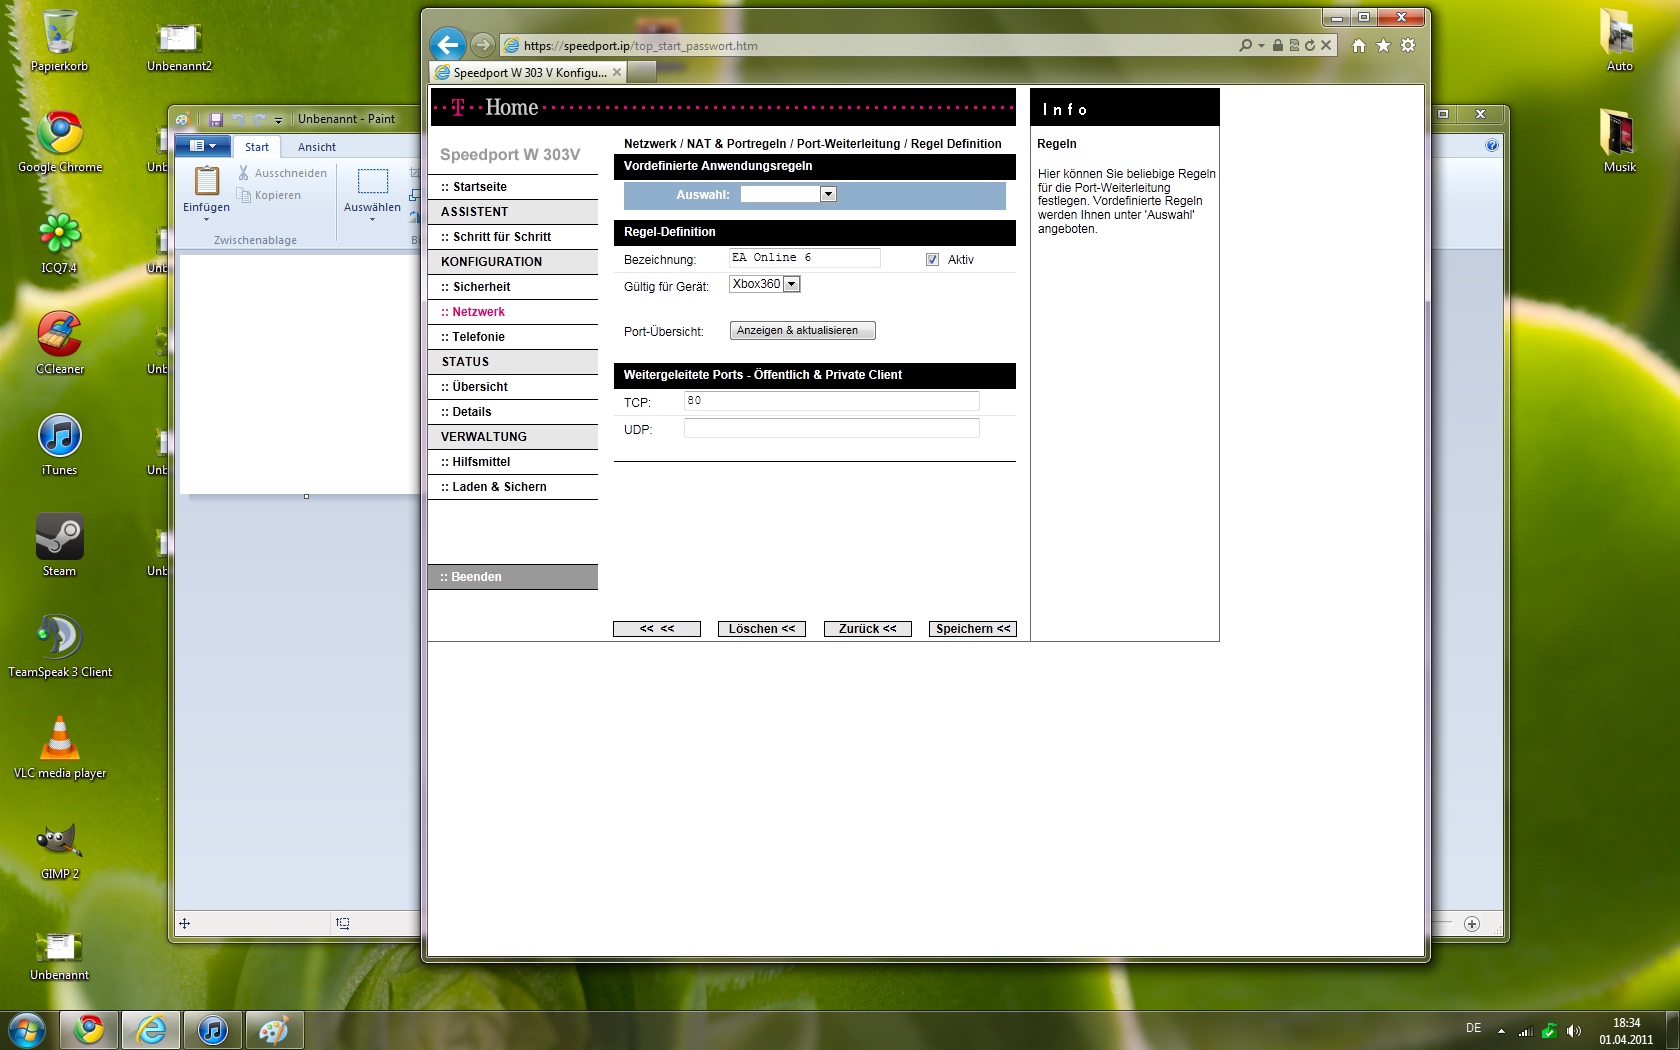This screenshot has height=1050, width=1680.
Task: Click the Löschen << button
Action: pos(762,629)
